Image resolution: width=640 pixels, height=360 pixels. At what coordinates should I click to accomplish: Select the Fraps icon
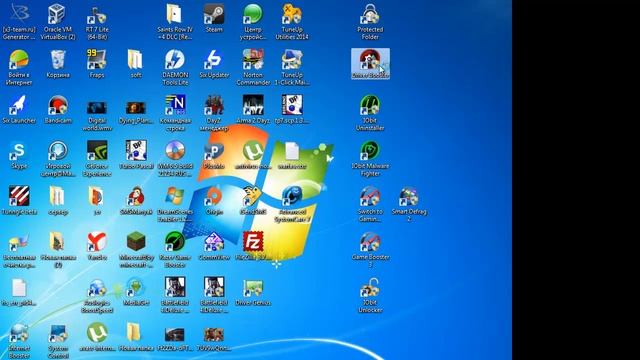[97, 64]
